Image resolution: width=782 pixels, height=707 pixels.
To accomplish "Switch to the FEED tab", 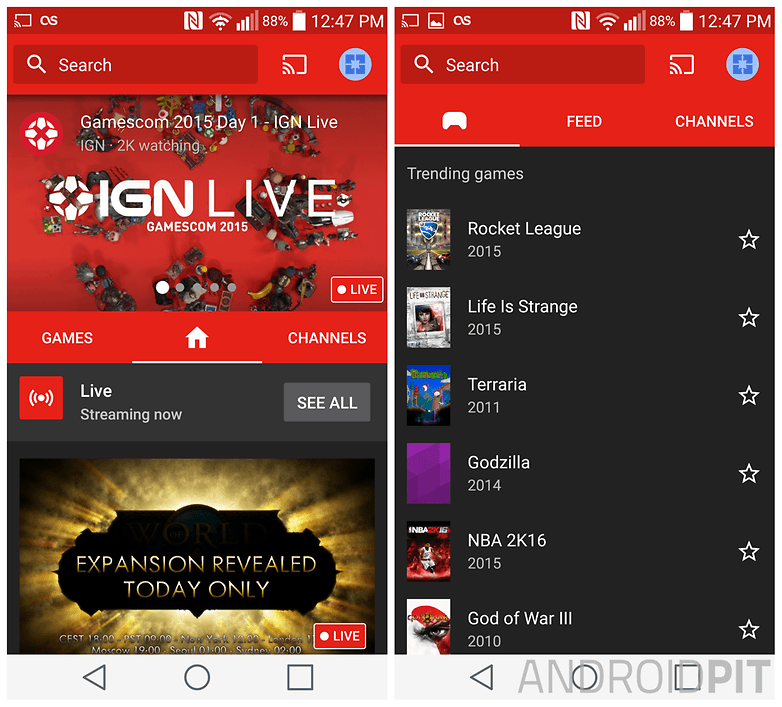I will pos(584,121).
